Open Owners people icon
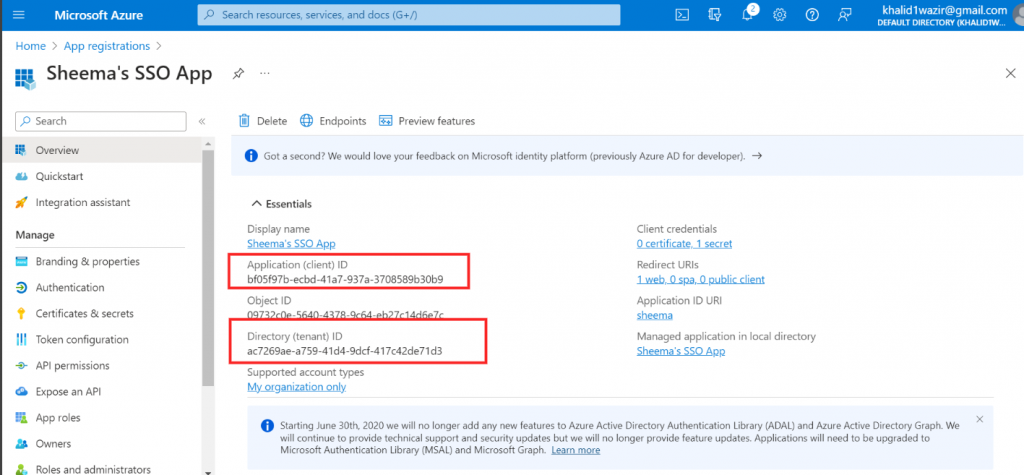This screenshot has height=475, width=1024. (x=22, y=444)
